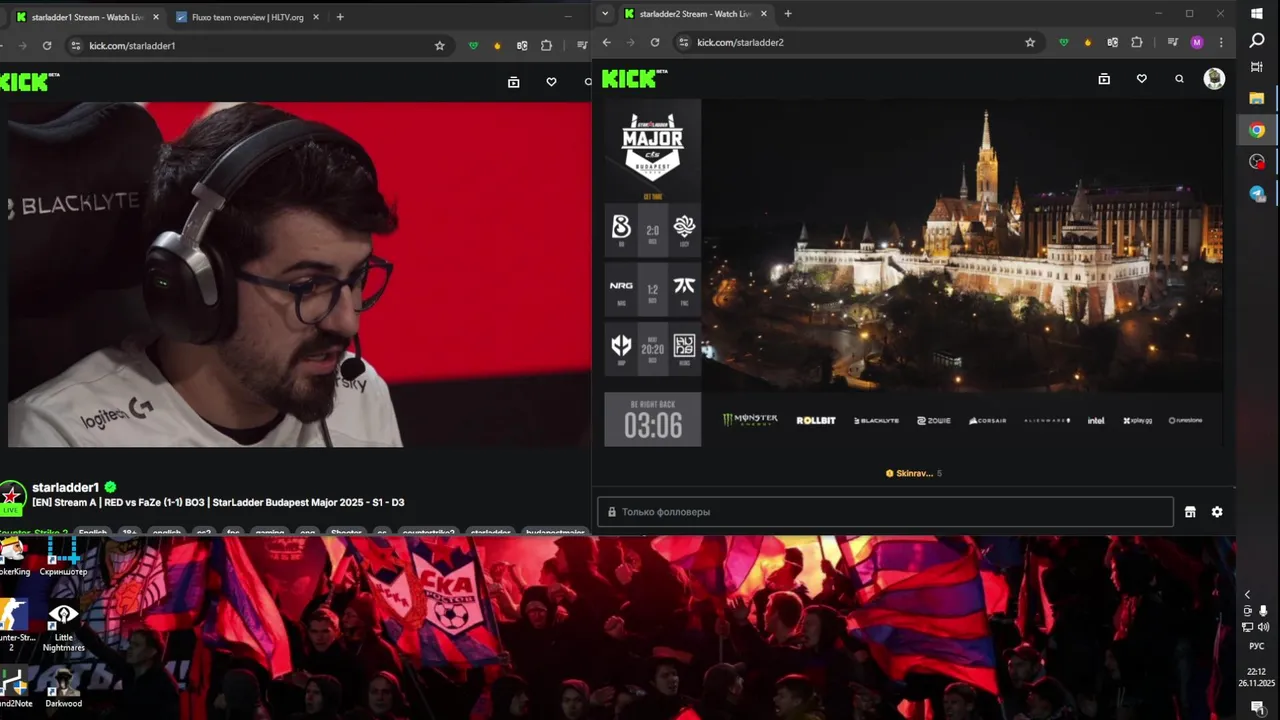
Task: Go back in the starladder2 browser window
Action: click(606, 42)
